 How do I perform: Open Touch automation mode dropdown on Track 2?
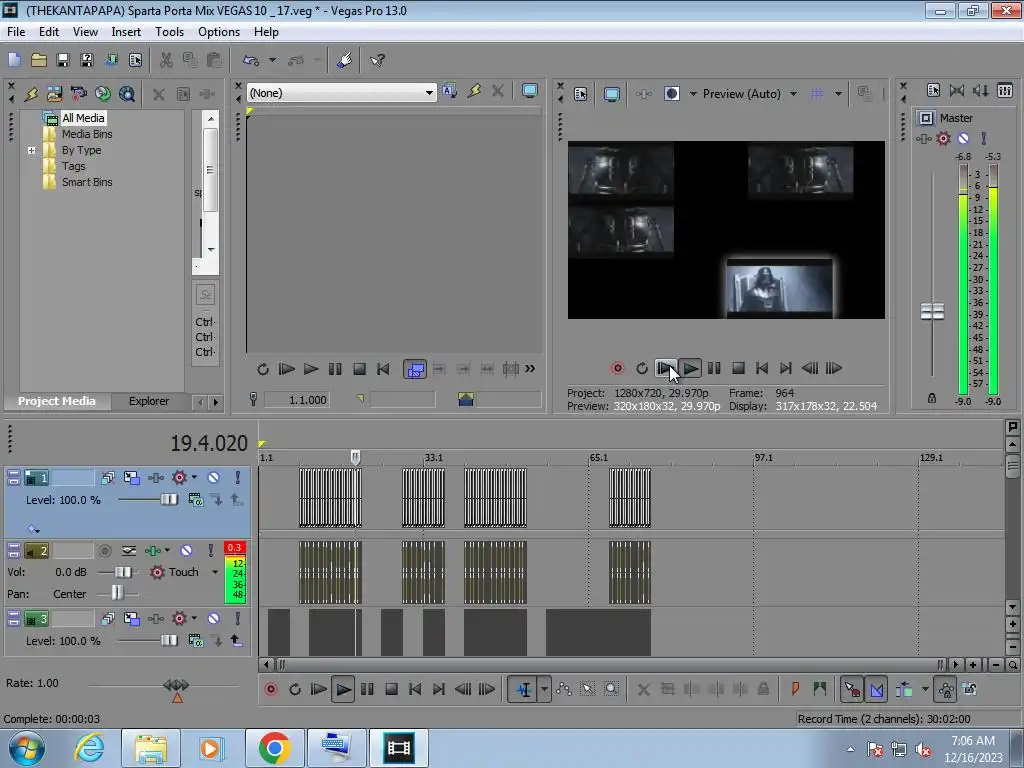click(215, 572)
